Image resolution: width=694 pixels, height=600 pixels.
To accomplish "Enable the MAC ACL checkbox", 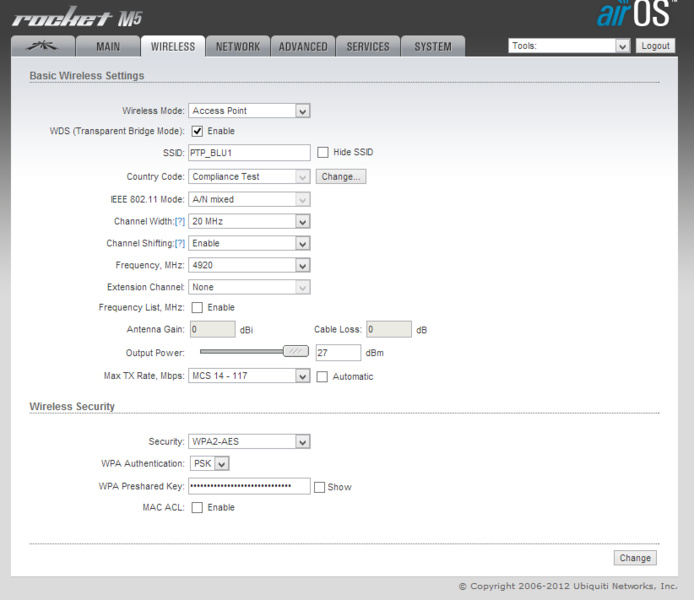I will [197, 508].
